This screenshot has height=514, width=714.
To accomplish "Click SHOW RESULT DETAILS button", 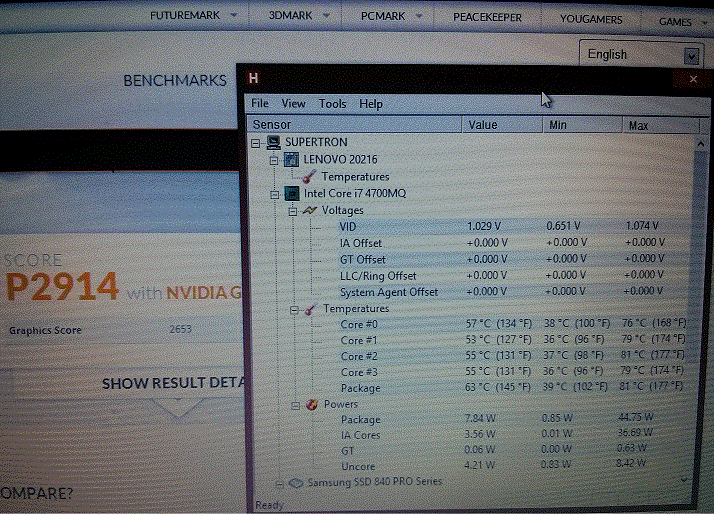I will click(173, 383).
